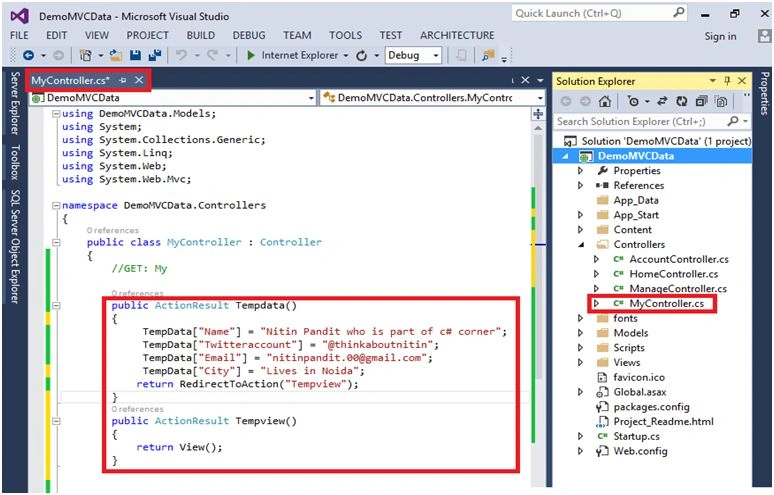Refresh Solution Explorer with the refresh icon
Screen dimensions: 774x495
[682, 102]
